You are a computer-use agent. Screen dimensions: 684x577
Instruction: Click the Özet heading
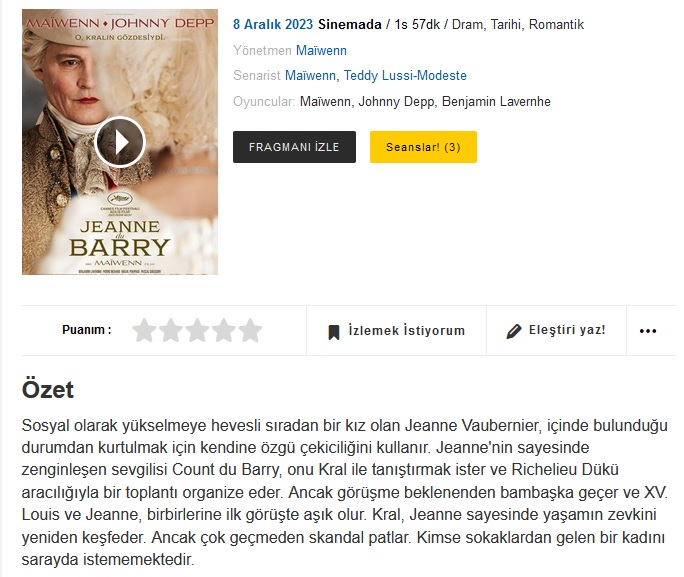(48, 389)
